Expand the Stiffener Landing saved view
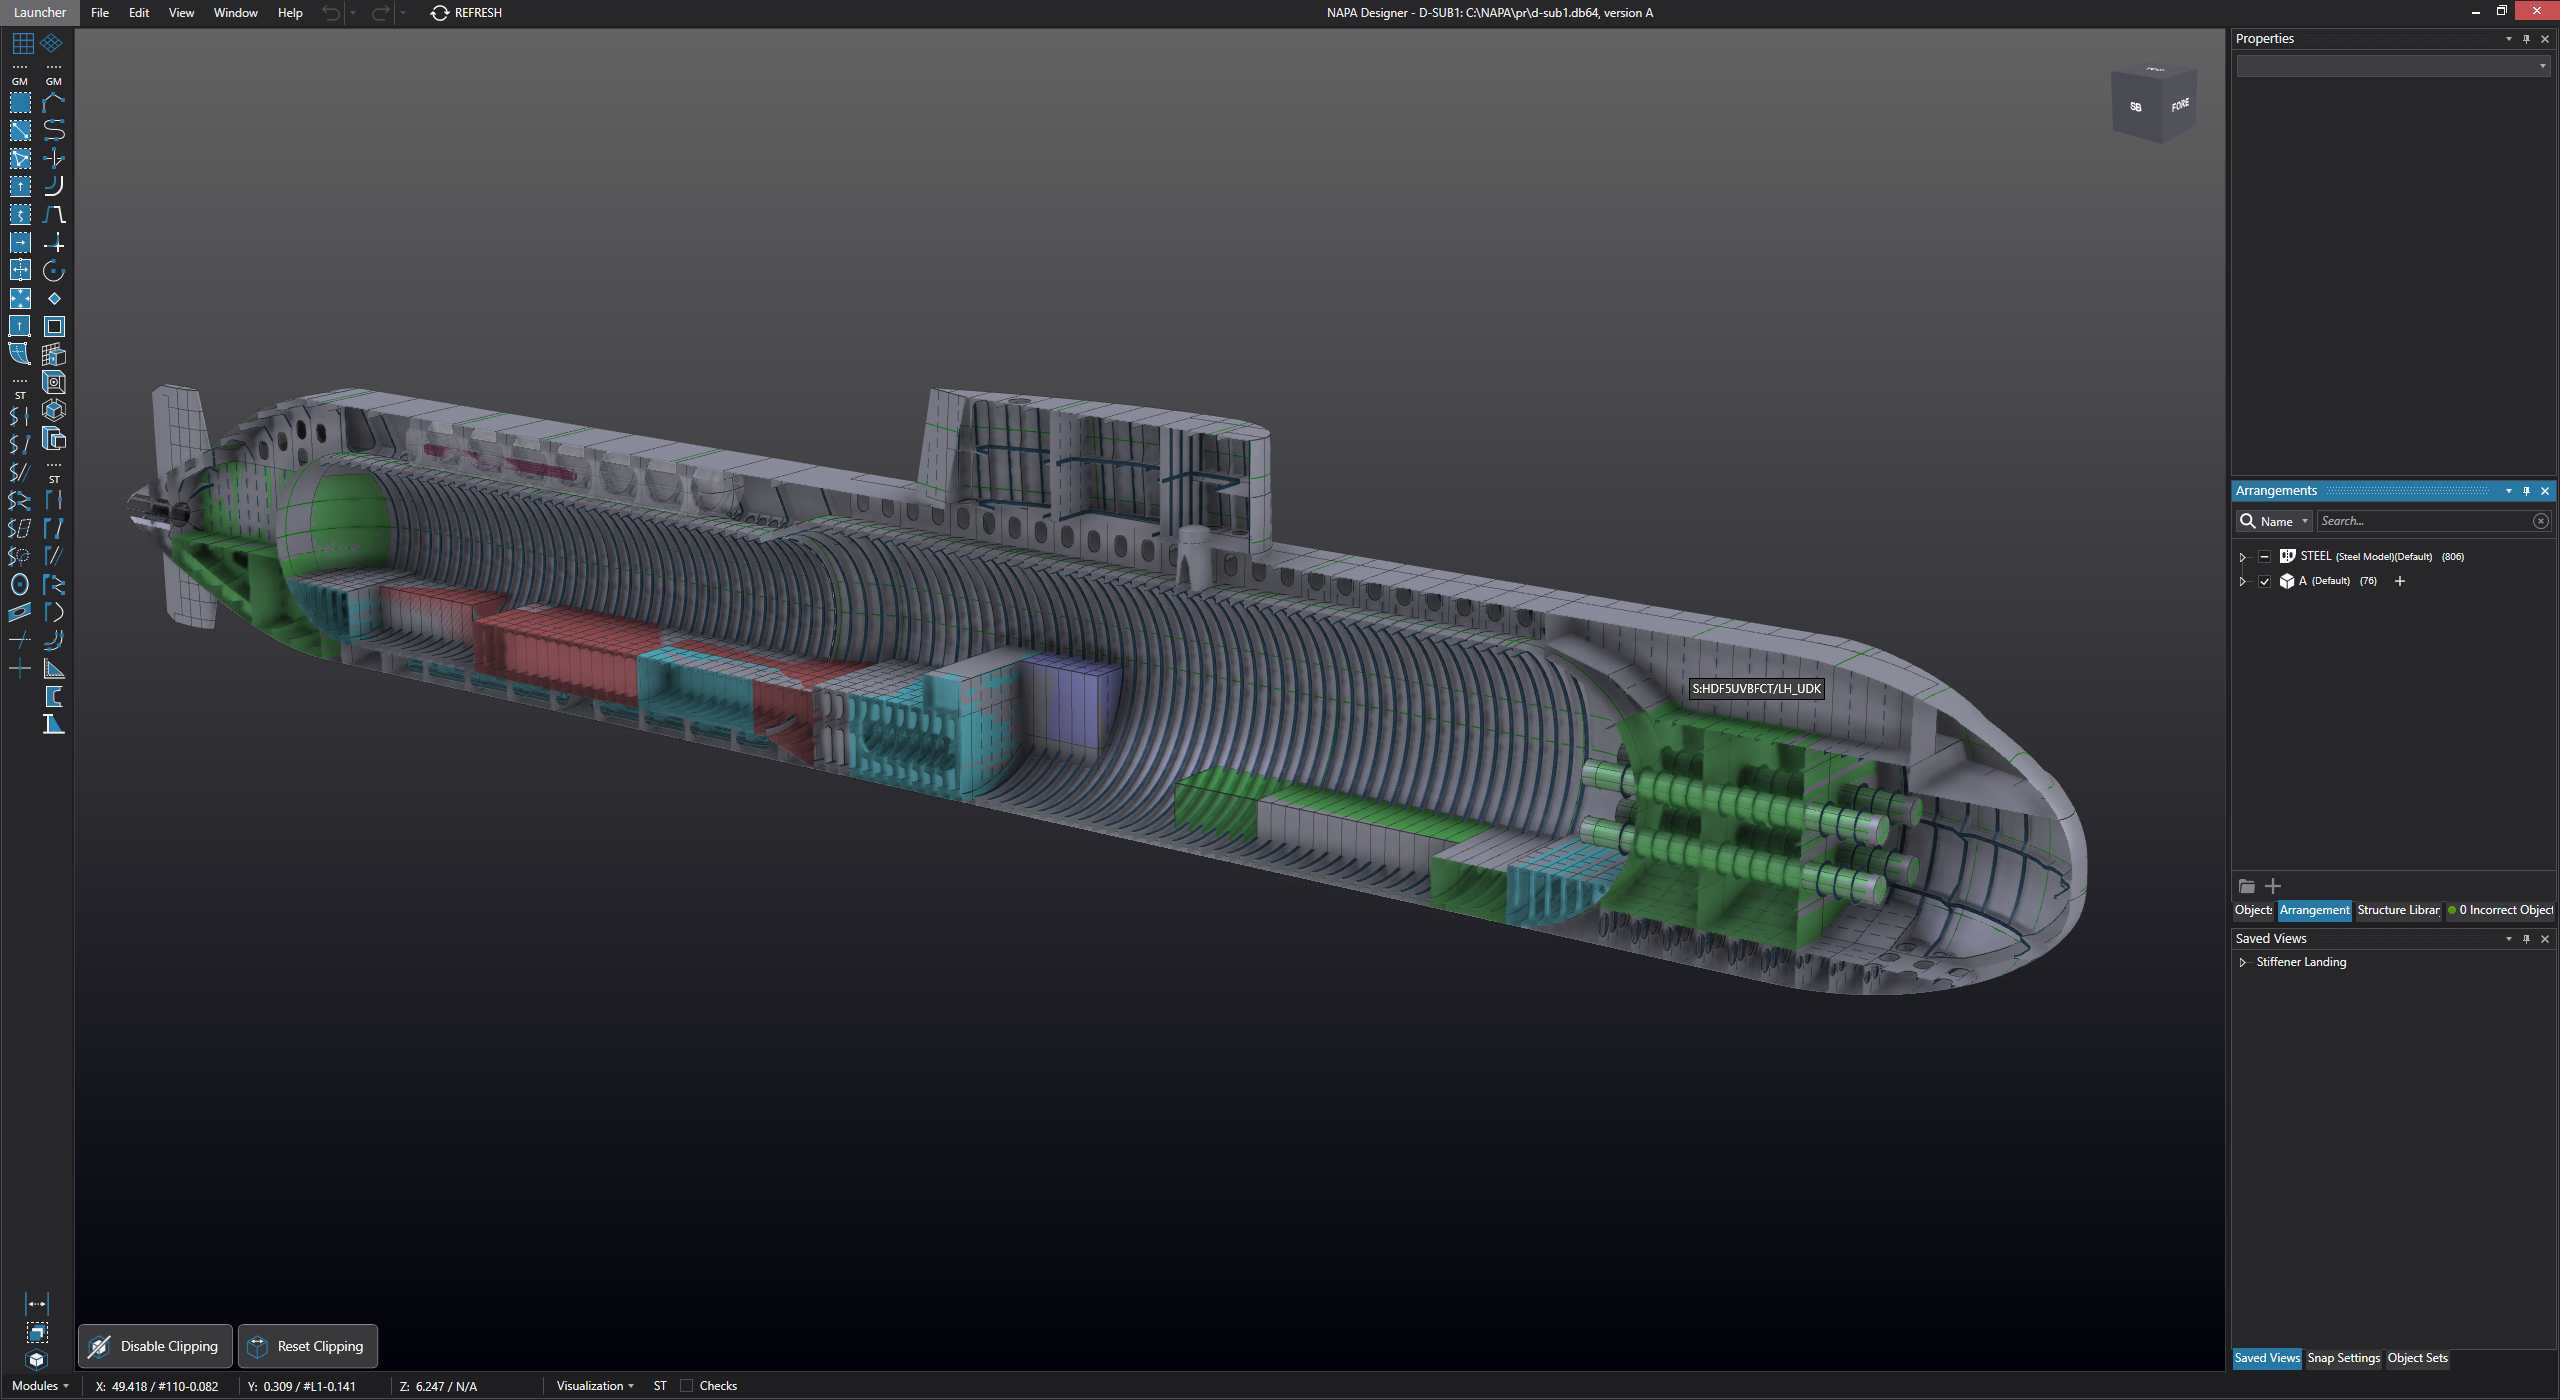2560x1400 pixels. tap(2243, 962)
